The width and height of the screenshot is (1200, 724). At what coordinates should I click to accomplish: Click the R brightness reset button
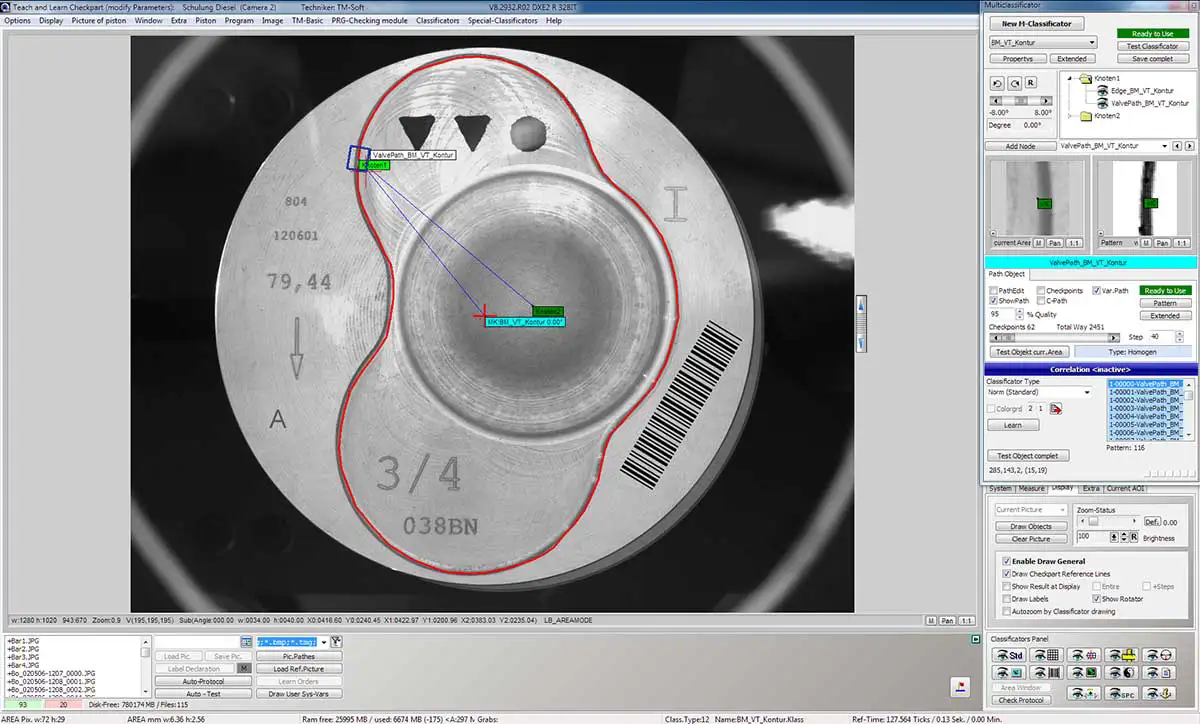click(1134, 537)
